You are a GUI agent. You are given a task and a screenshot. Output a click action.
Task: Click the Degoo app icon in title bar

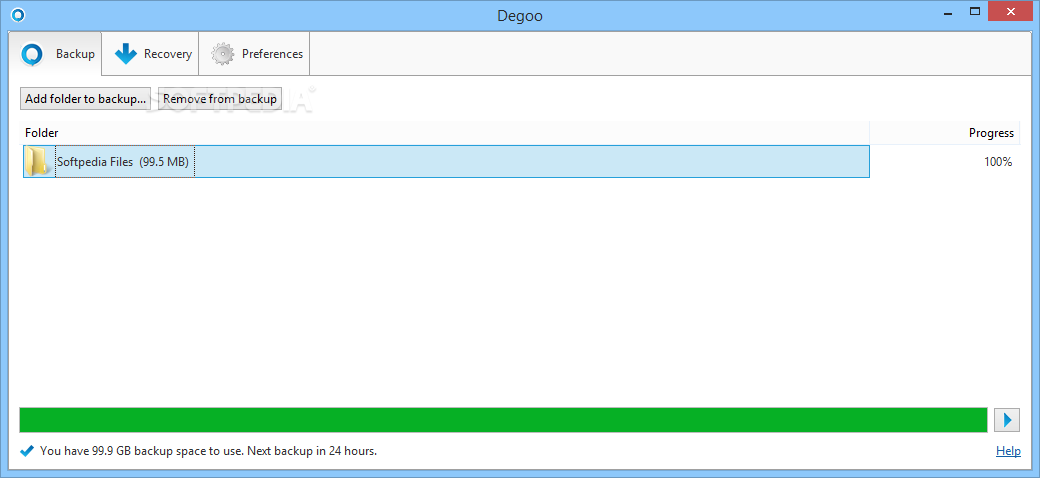[x=18, y=15]
